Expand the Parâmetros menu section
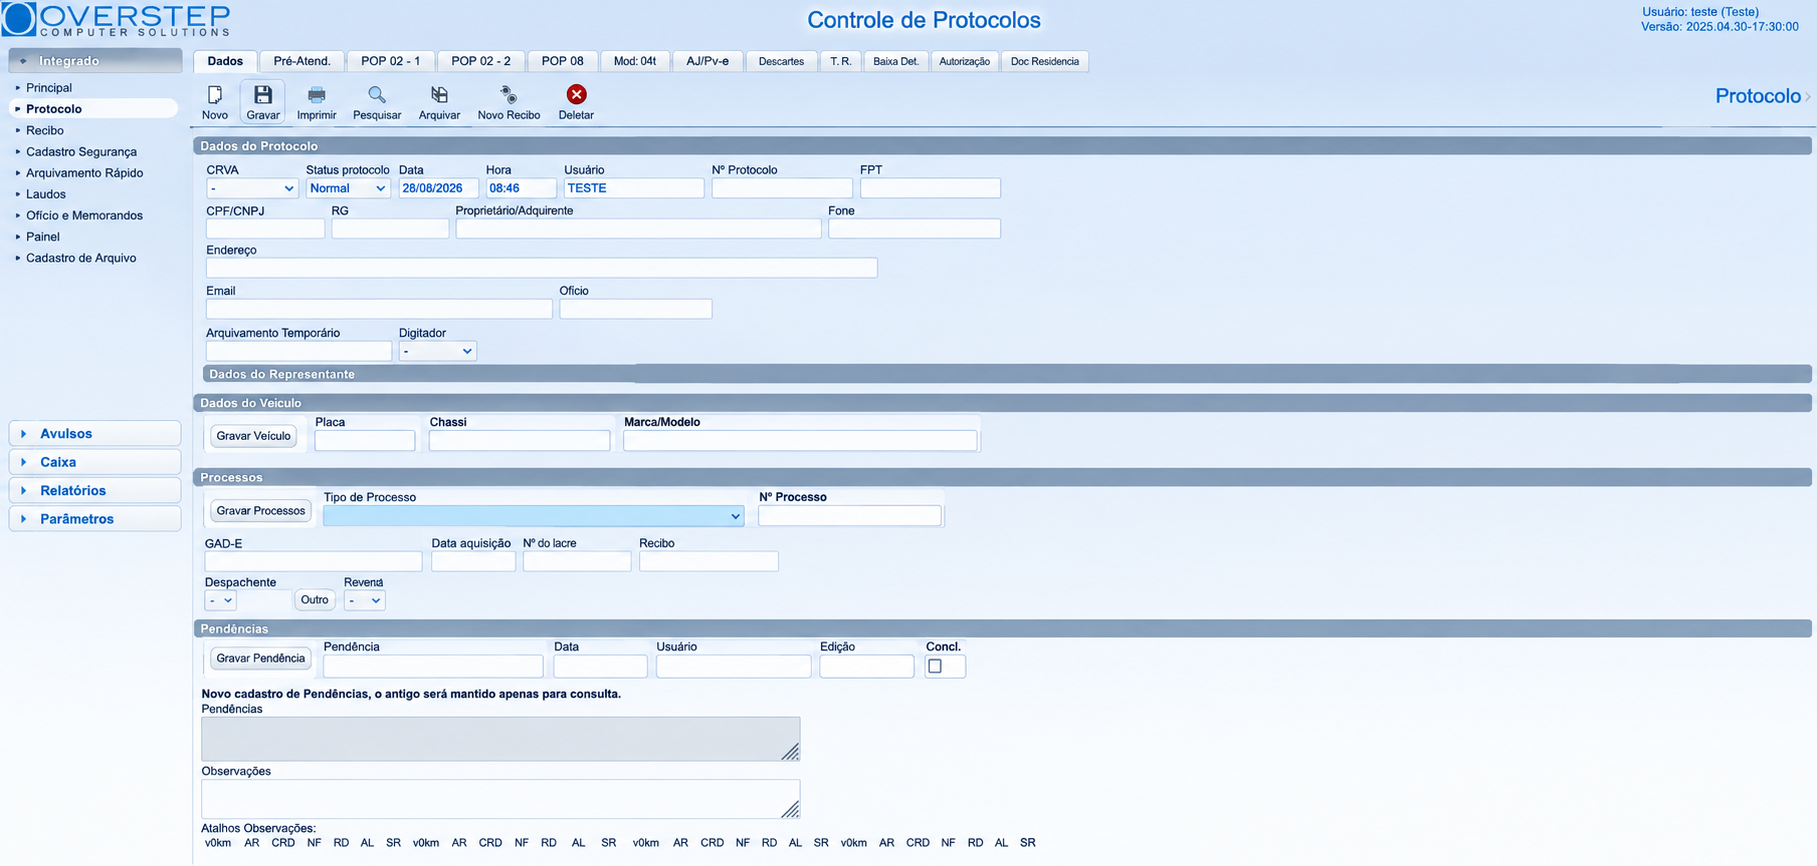The width and height of the screenshot is (1817, 866). (x=95, y=519)
